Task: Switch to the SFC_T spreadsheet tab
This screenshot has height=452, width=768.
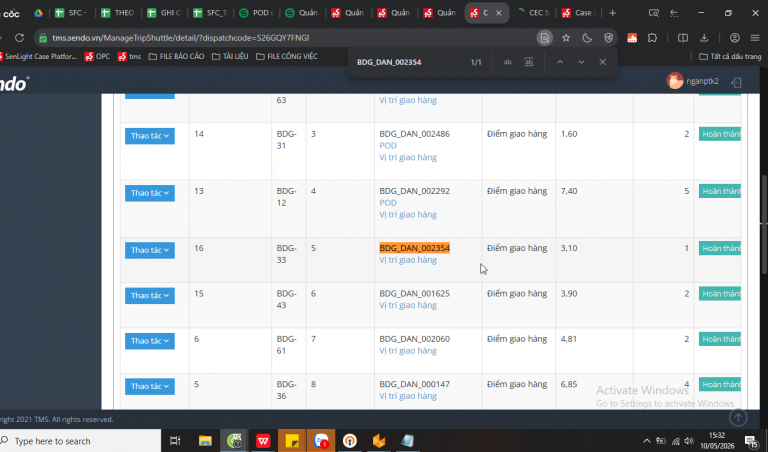Action: (x=210, y=13)
